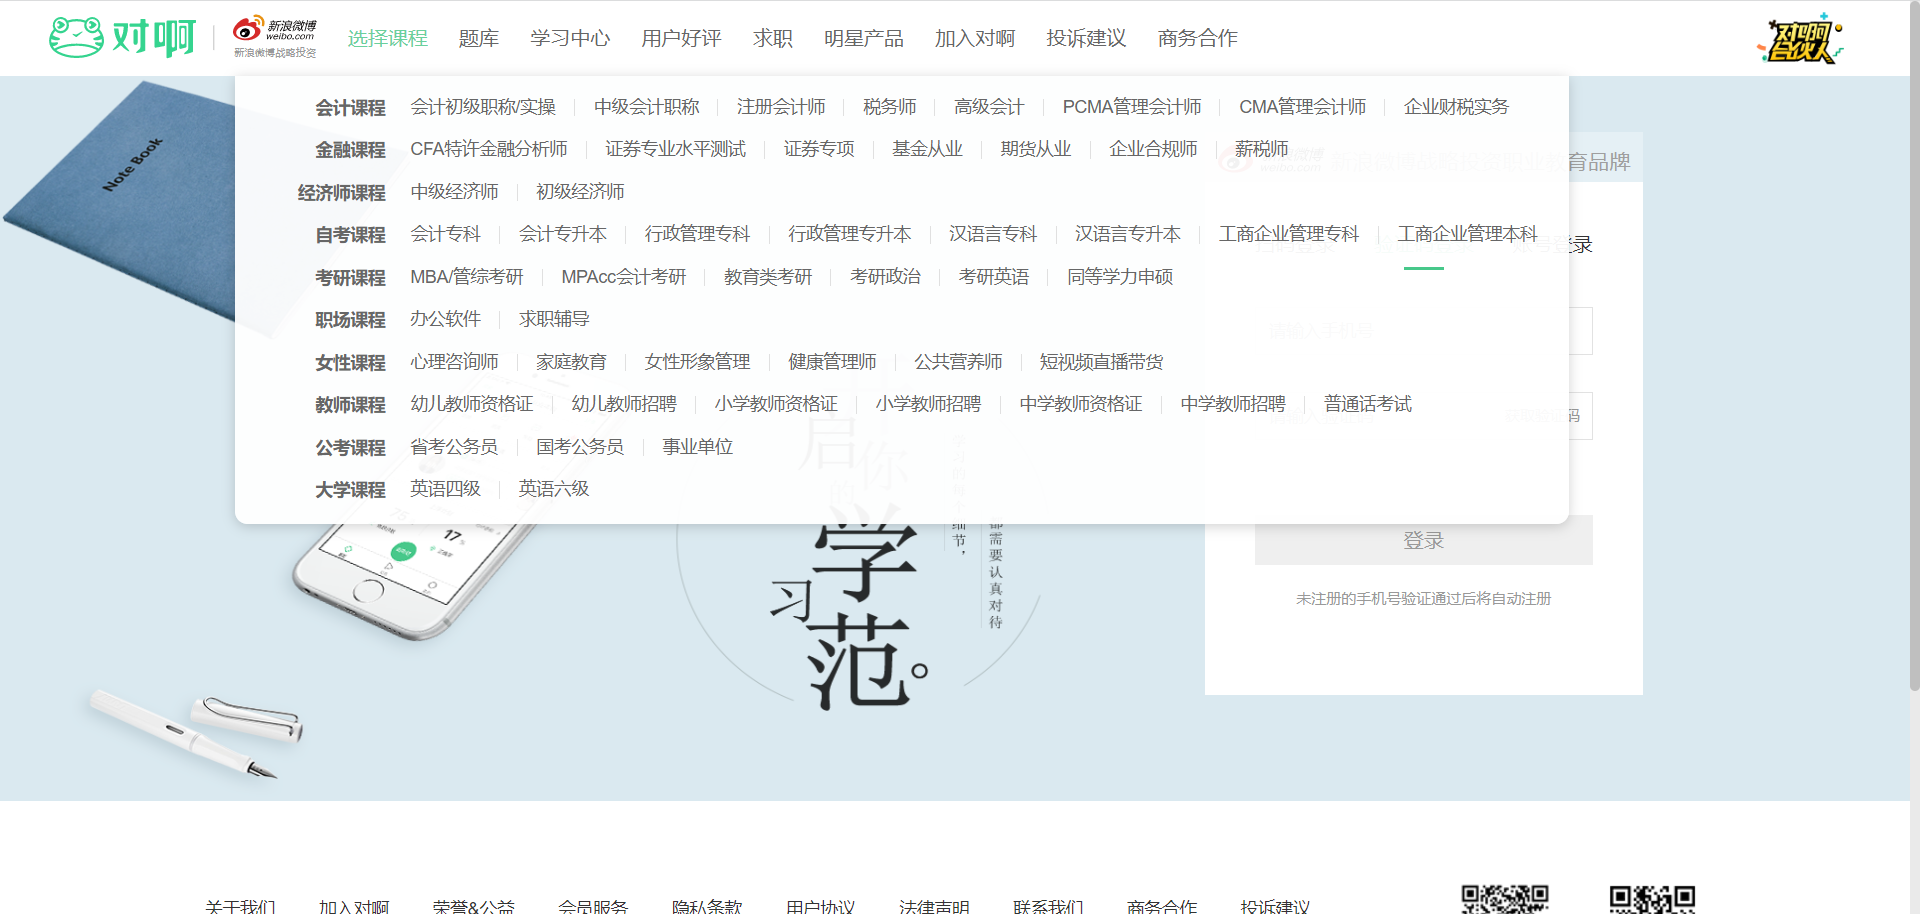The width and height of the screenshot is (1920, 914).
Task: Open the 明星产品 nav item
Action: point(864,38)
